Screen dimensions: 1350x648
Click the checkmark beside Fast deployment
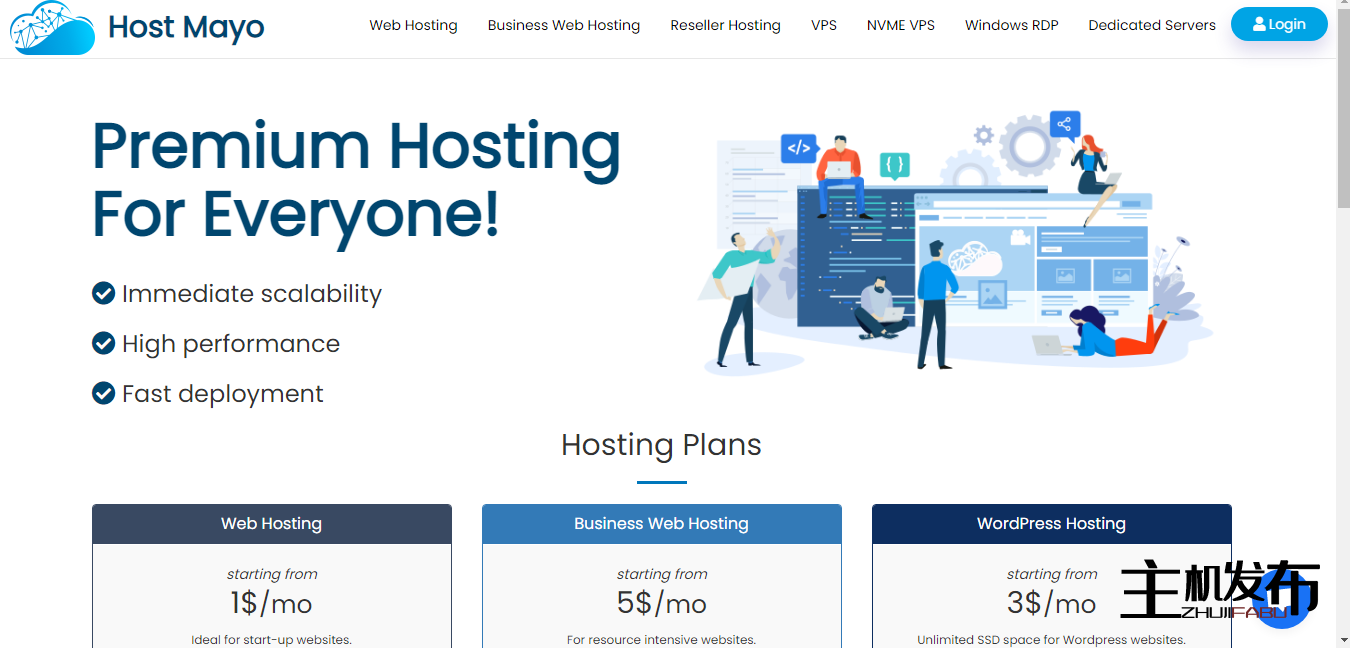103,393
